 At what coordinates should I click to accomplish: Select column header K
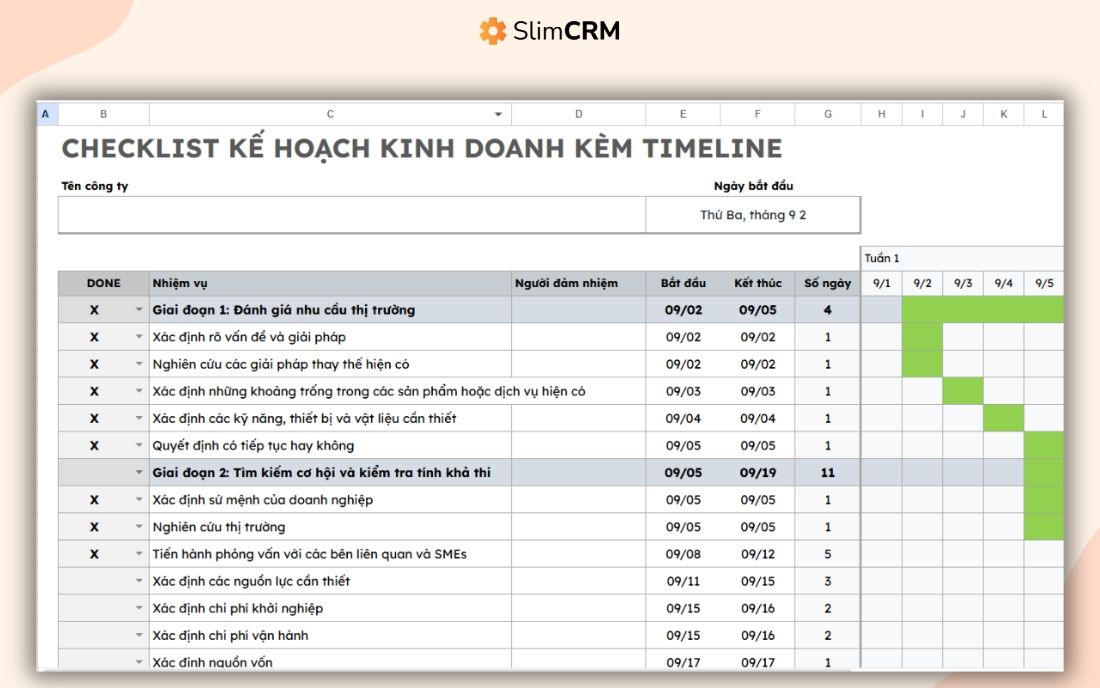[1004, 114]
